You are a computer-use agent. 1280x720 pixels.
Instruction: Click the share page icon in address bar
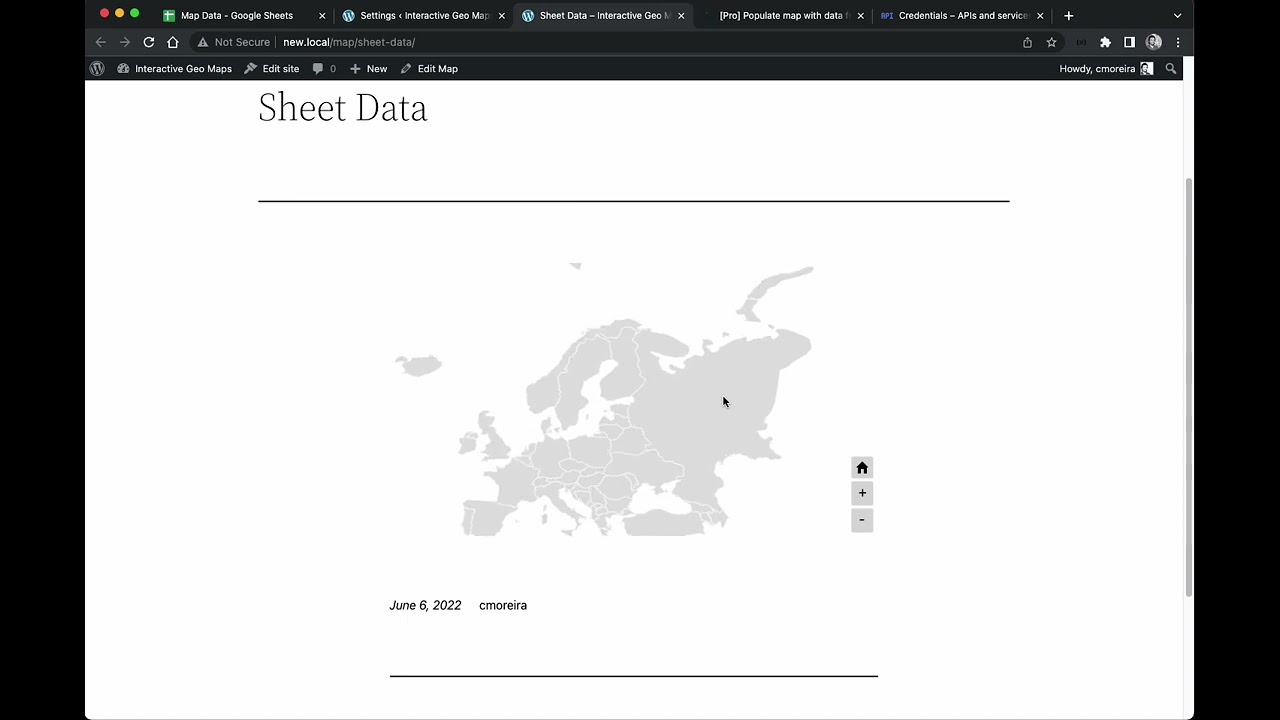click(x=1027, y=42)
